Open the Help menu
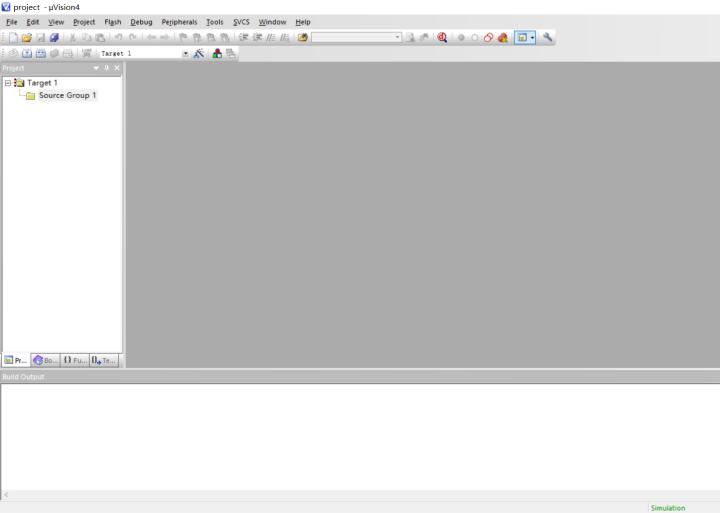720x513 pixels. (x=303, y=22)
